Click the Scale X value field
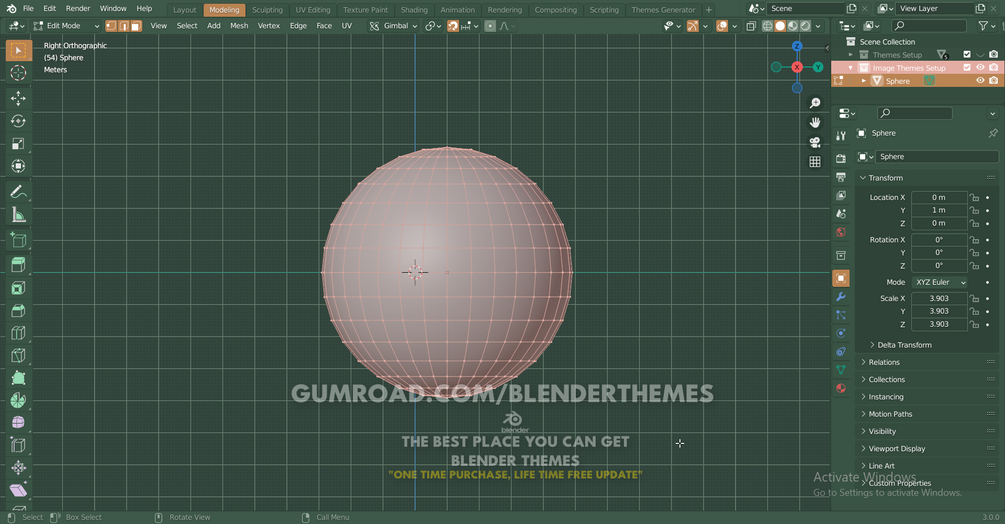Screen dimensions: 1005x524 click(x=939, y=299)
